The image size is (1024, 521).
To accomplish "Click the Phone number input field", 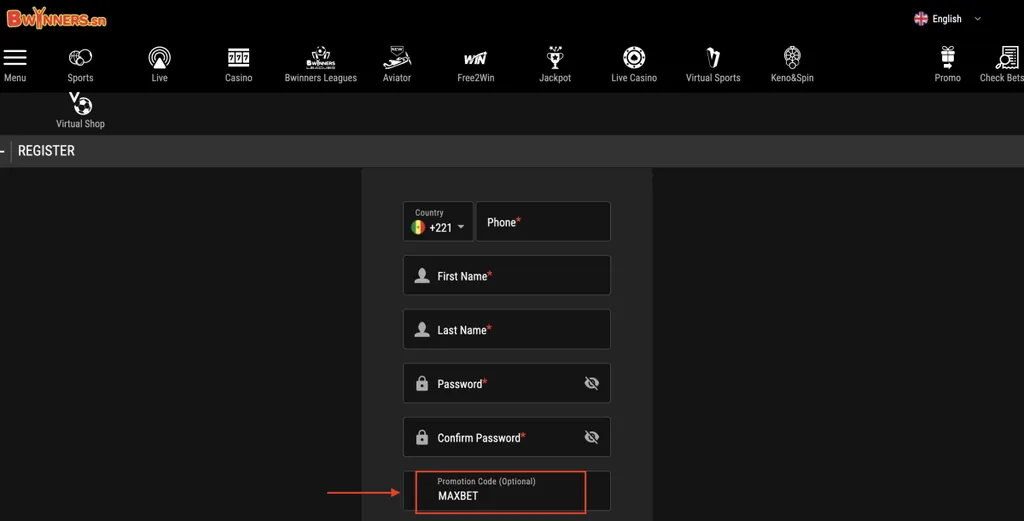I will tap(543, 222).
